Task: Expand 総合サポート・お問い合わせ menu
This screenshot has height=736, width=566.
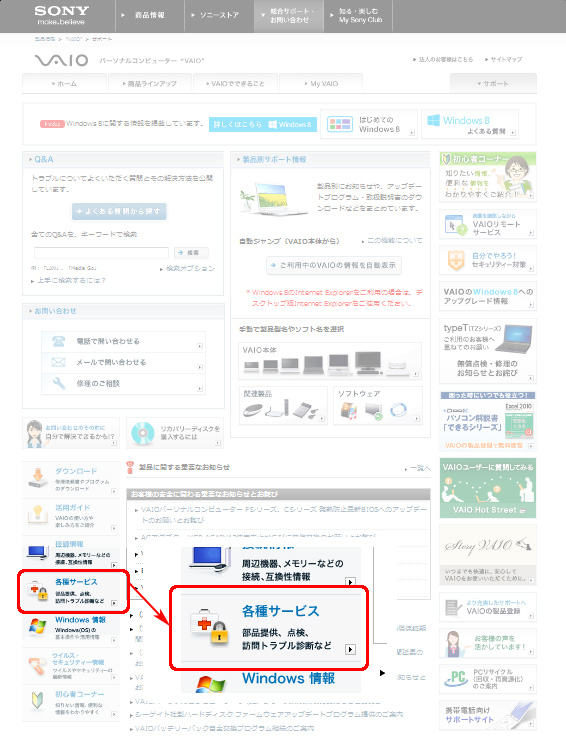Action: pyautogui.click(x=289, y=15)
